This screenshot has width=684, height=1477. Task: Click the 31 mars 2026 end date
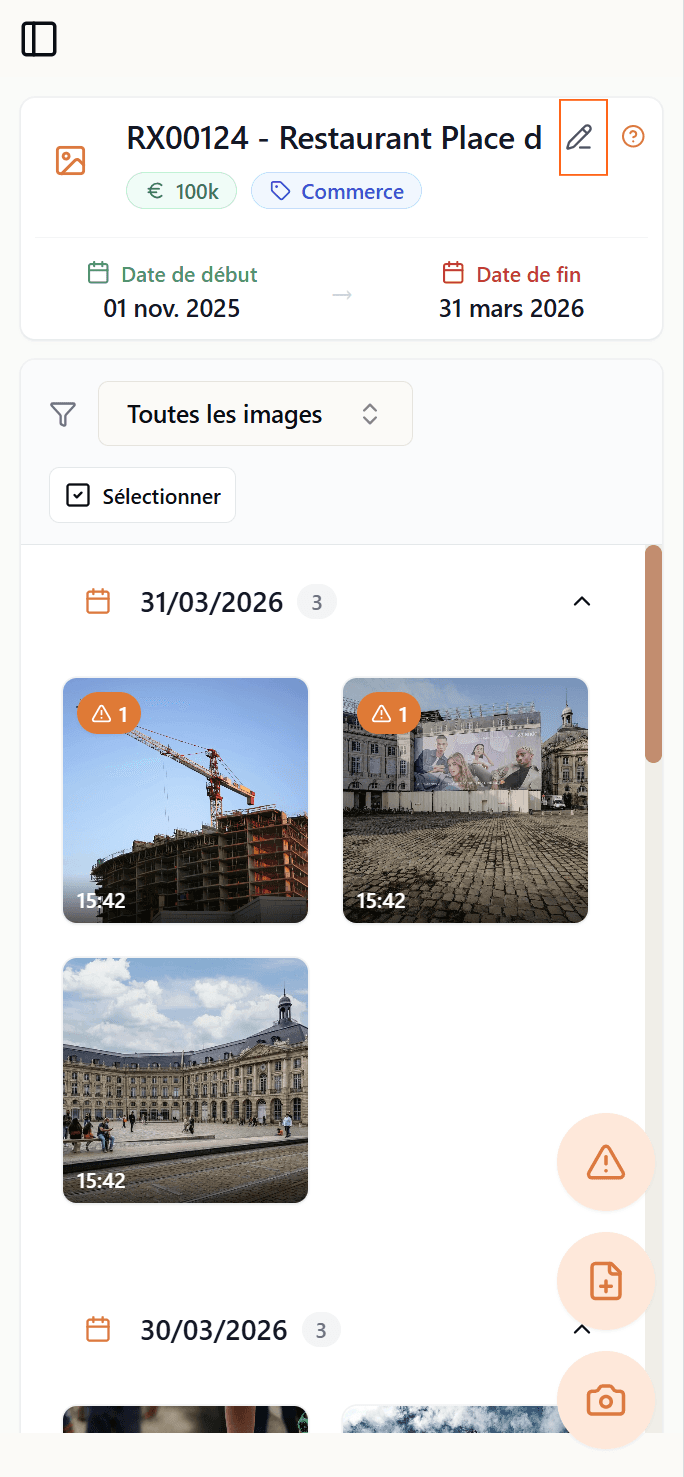point(511,308)
